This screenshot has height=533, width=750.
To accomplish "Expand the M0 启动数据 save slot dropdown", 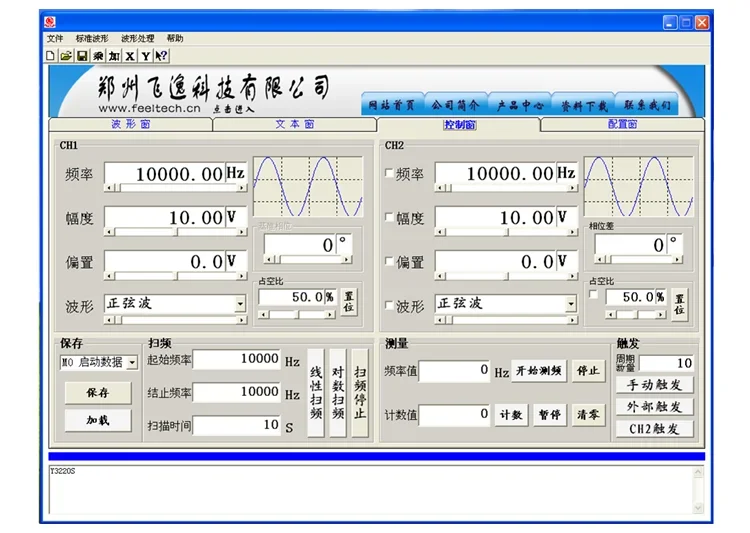I will (x=132, y=362).
